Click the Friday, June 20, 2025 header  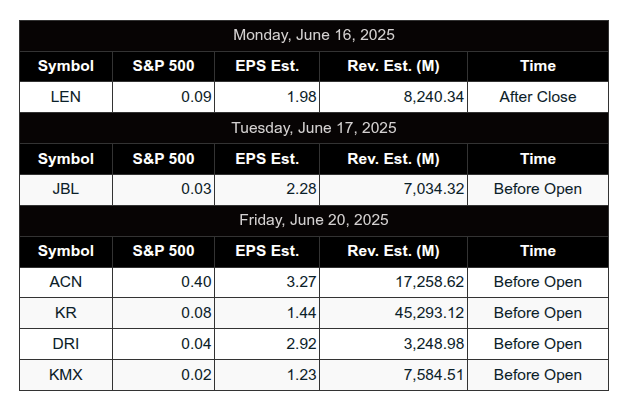(x=314, y=220)
